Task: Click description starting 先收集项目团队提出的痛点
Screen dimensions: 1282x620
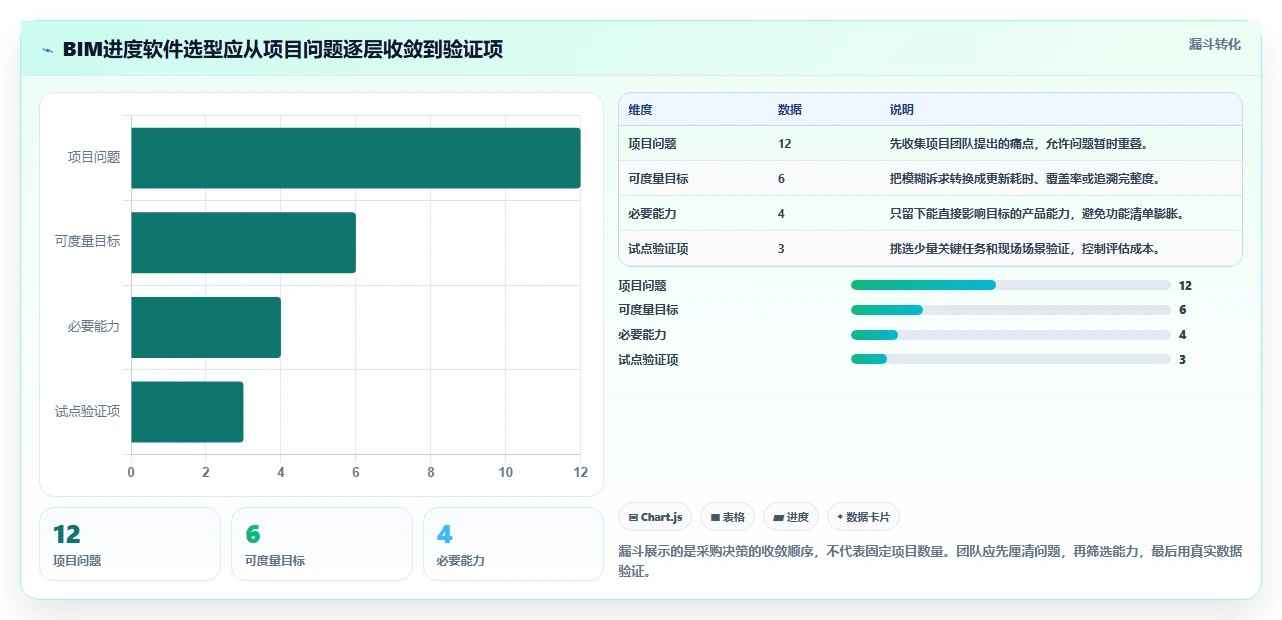Action: [1019, 144]
